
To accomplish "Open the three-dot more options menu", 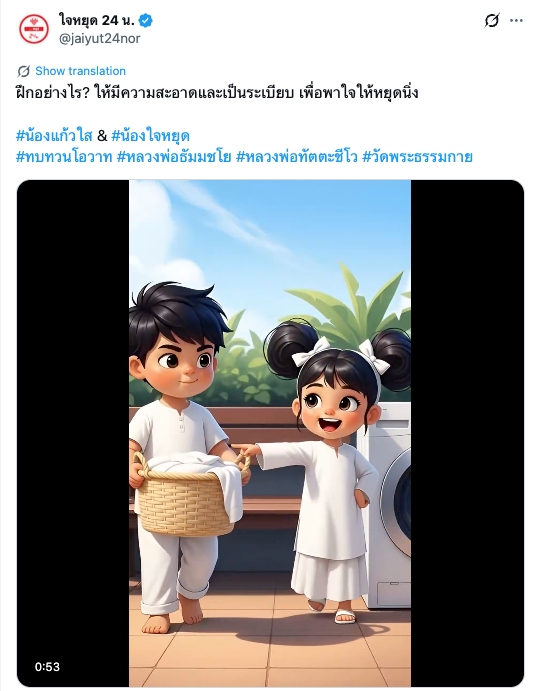I will coord(516,20).
